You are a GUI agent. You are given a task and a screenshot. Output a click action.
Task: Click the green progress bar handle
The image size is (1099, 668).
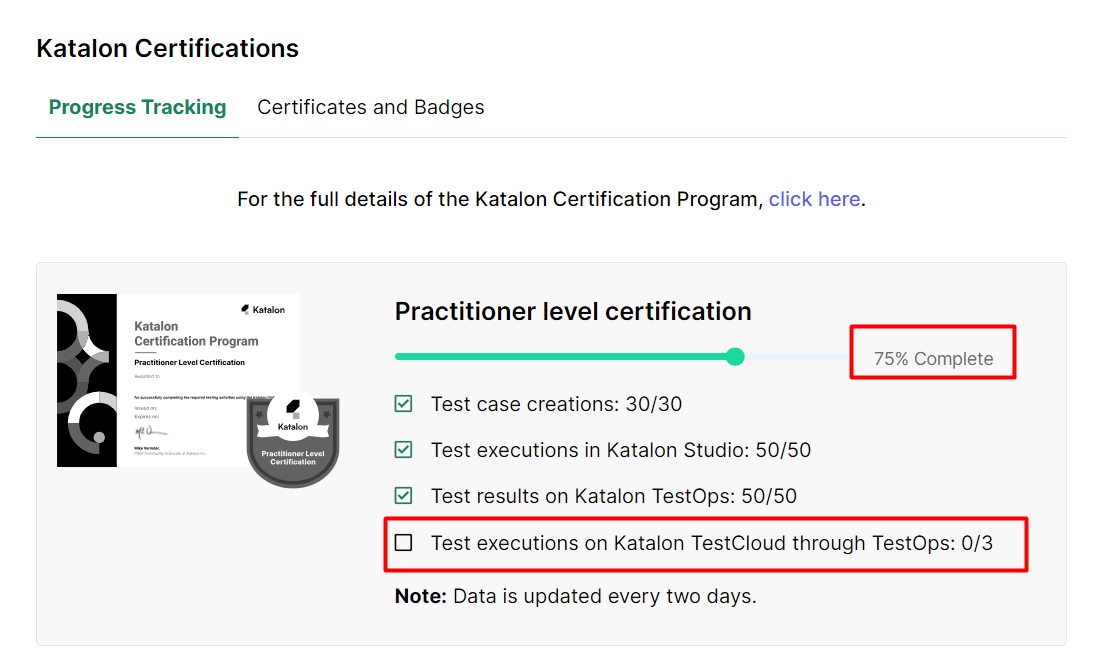click(x=735, y=357)
